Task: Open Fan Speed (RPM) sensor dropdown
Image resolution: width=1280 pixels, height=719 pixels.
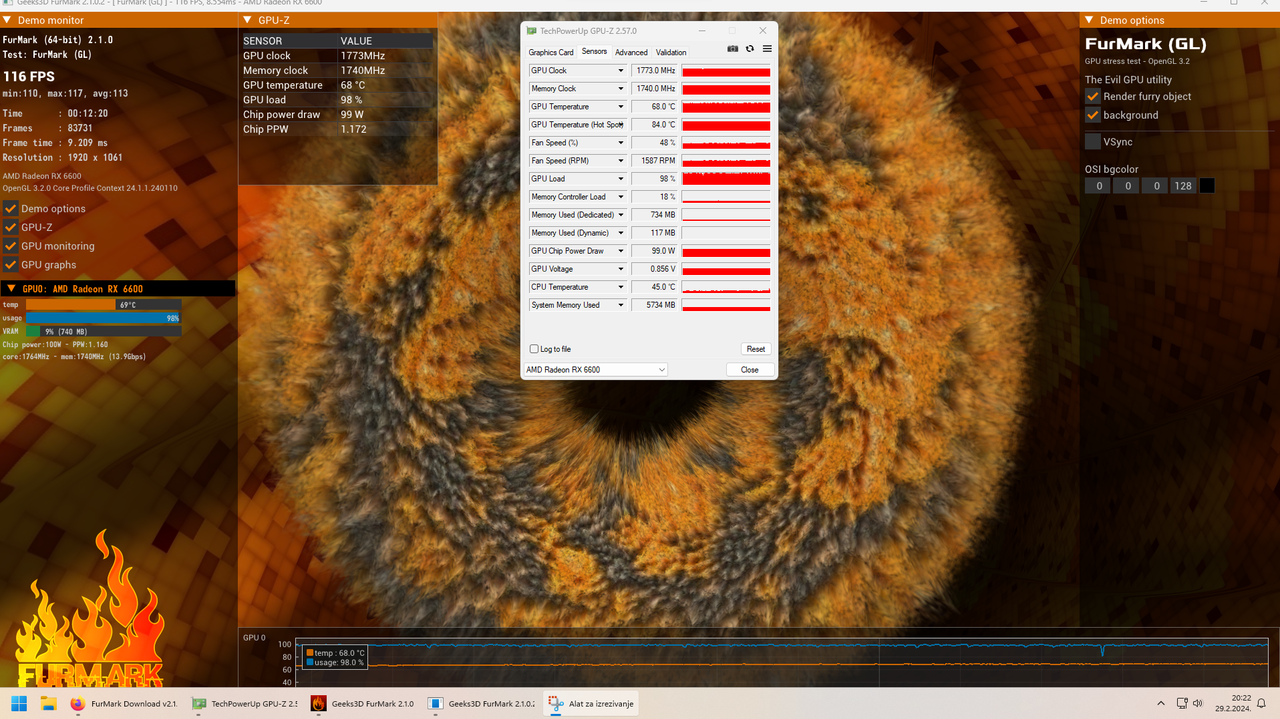Action: (621, 161)
